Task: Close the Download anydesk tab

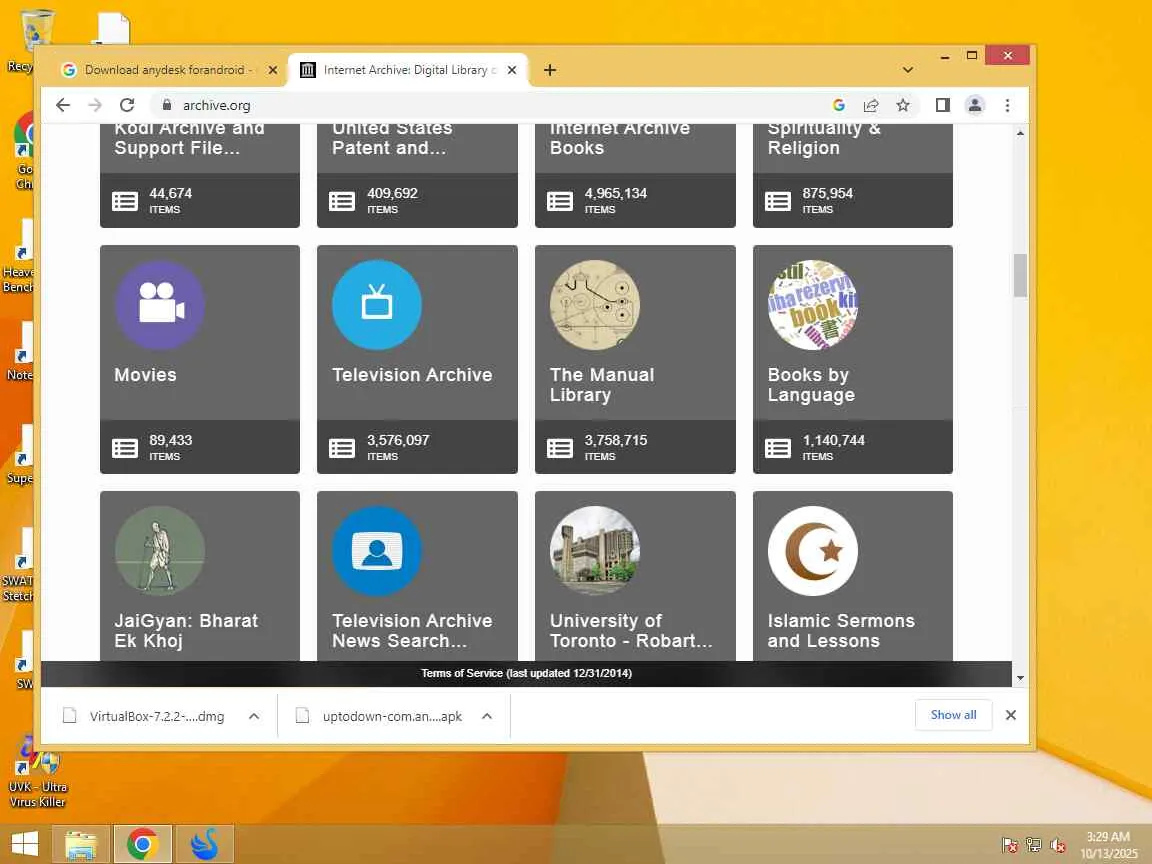Action: coord(273,70)
